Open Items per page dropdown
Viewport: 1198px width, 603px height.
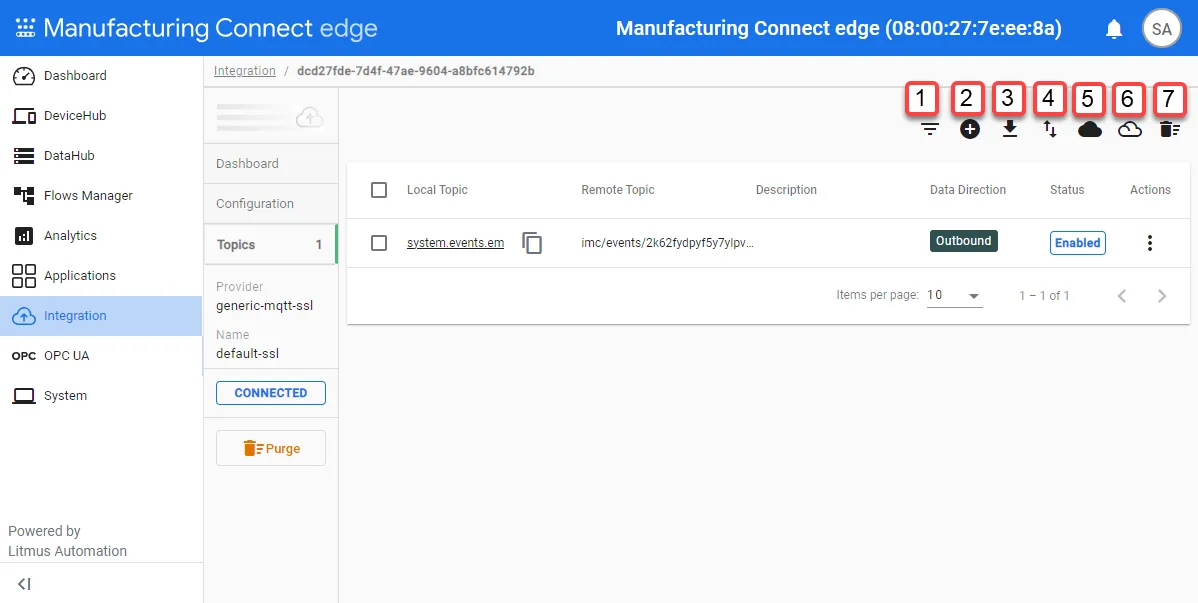(954, 295)
